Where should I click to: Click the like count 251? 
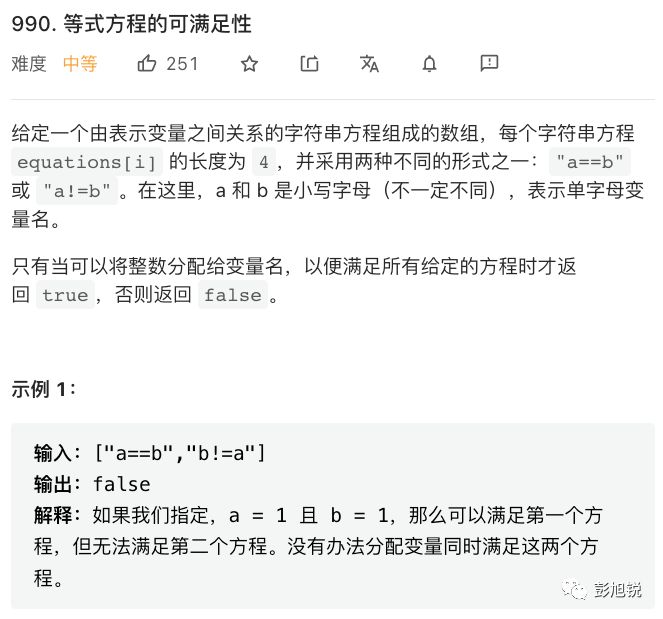click(182, 64)
